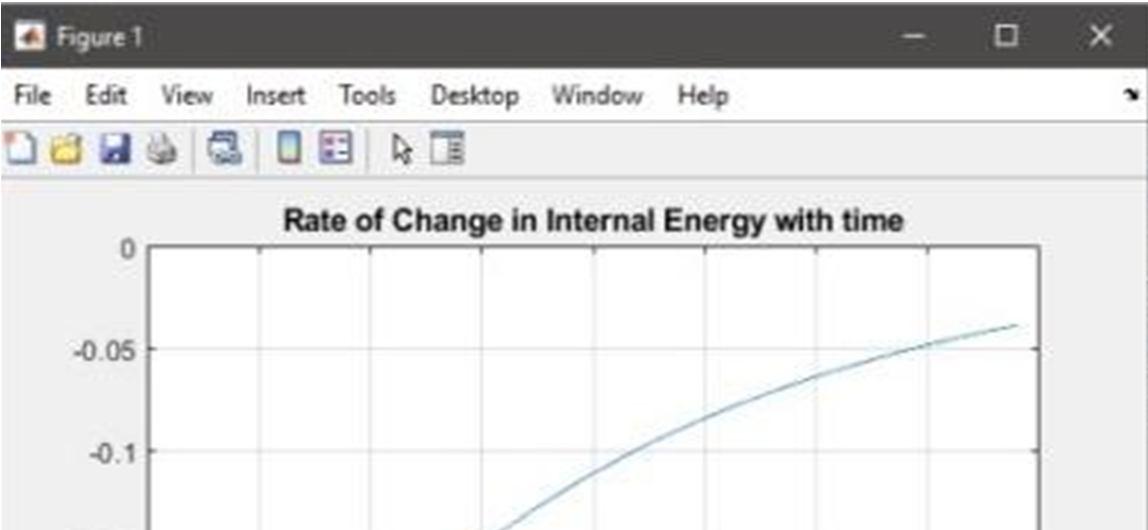Open the Help menu
This screenshot has height=530, width=1148.
coord(703,96)
